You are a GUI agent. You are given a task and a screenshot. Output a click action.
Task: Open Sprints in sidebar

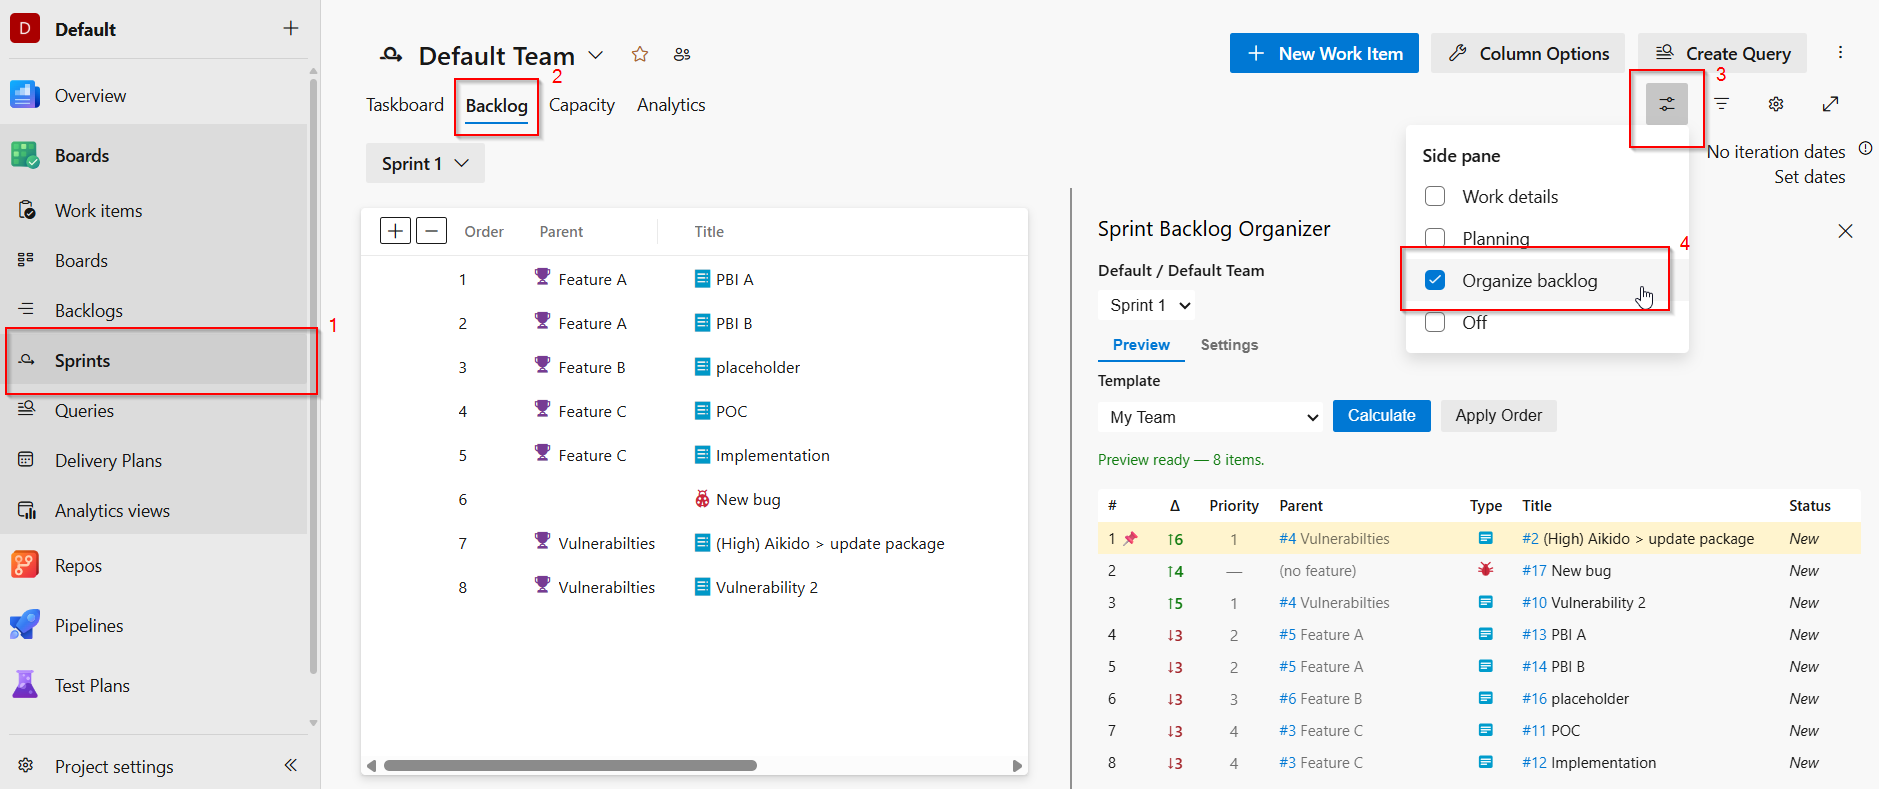tap(82, 360)
